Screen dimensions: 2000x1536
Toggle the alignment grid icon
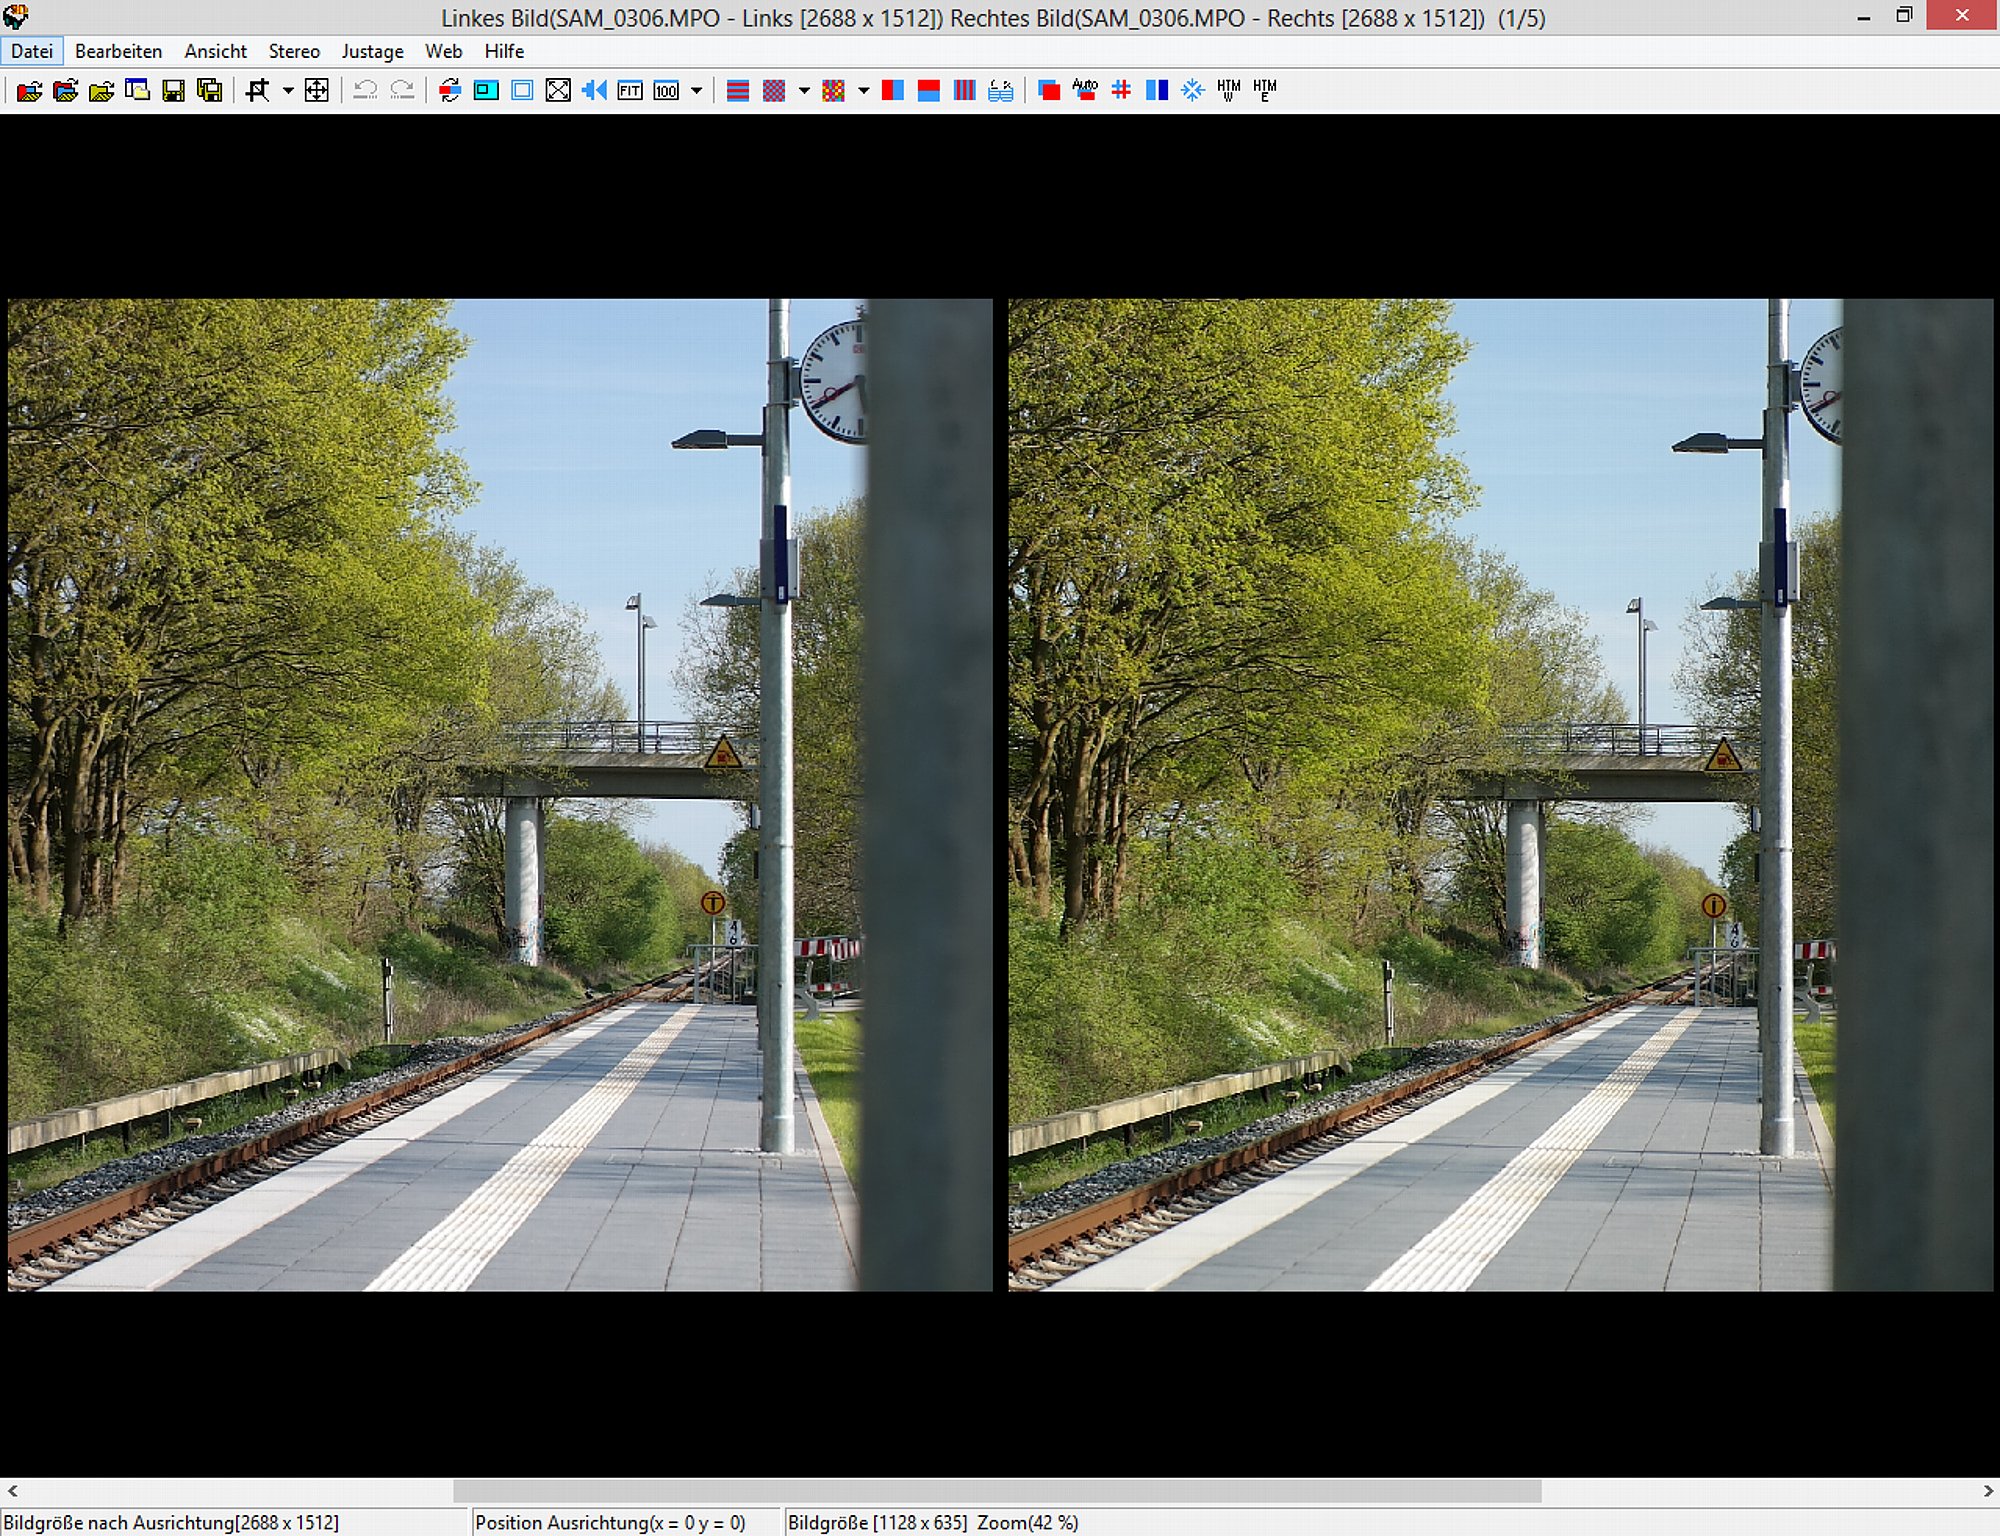click(1121, 91)
